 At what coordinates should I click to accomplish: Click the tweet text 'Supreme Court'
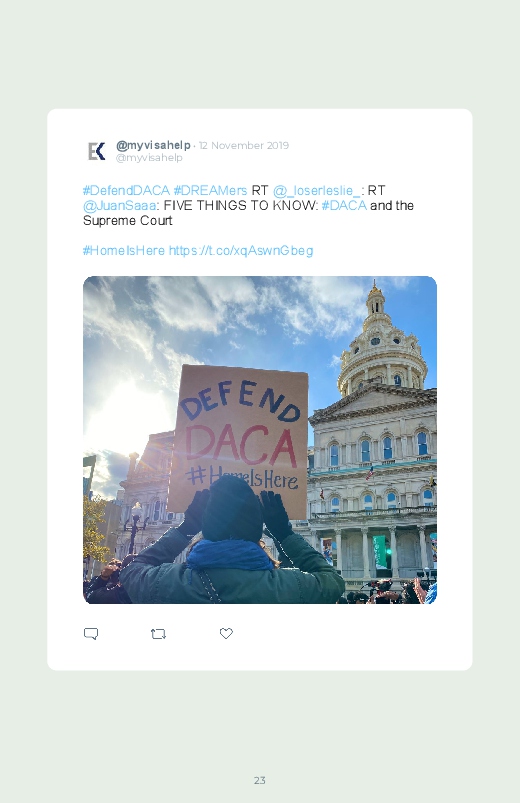pos(128,221)
